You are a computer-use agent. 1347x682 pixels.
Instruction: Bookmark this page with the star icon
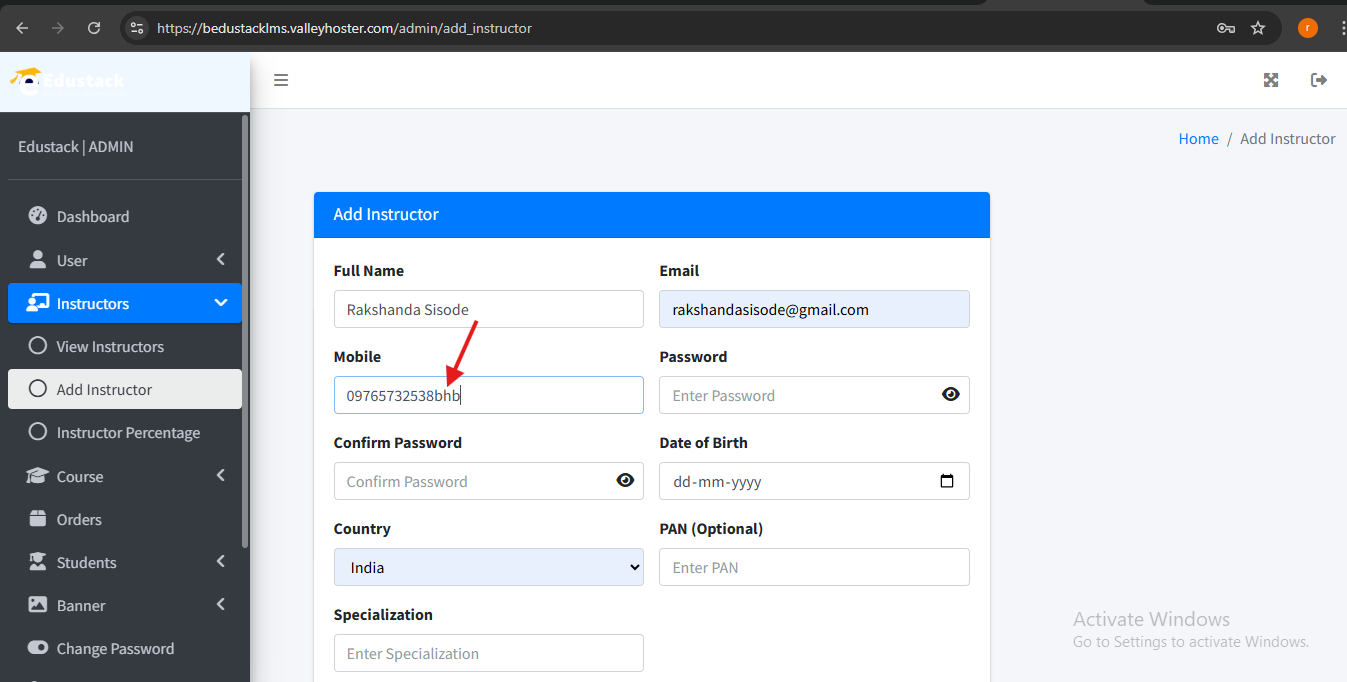pos(1258,28)
